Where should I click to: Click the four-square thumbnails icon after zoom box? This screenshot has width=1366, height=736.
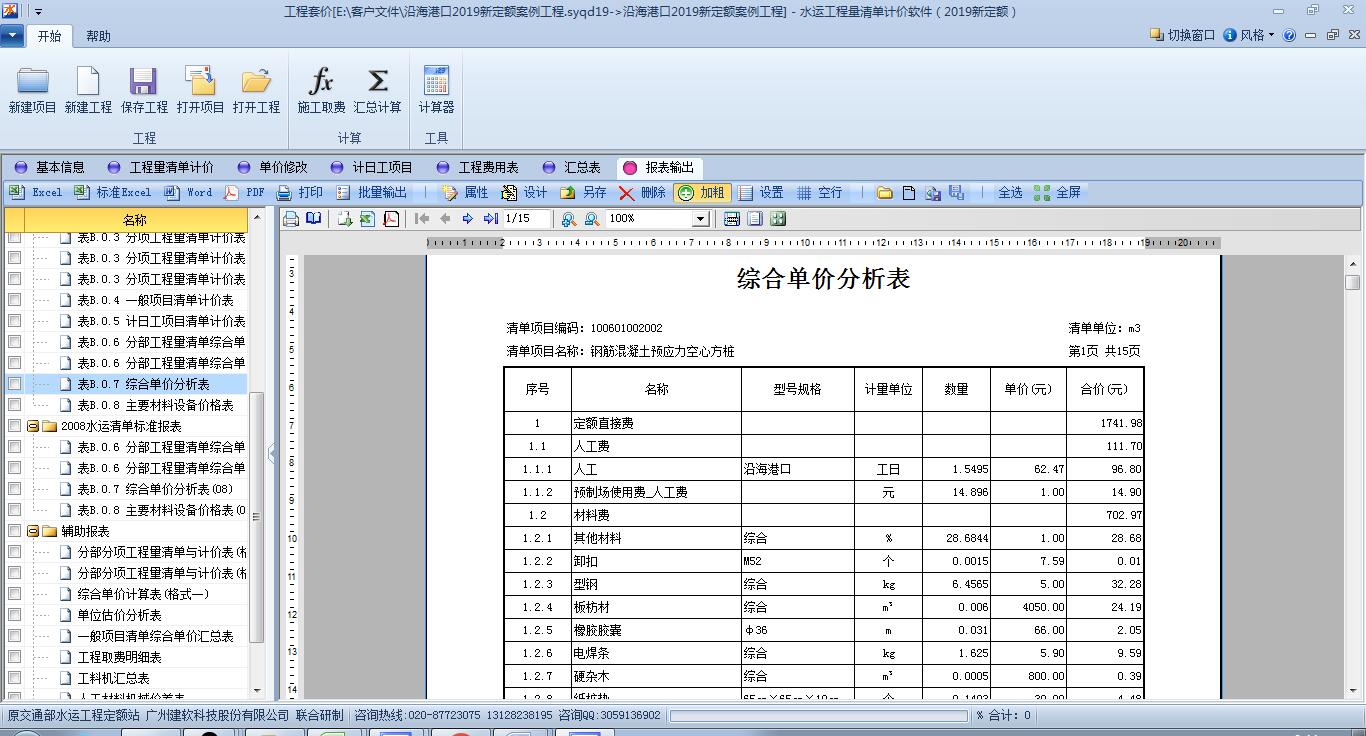778,218
